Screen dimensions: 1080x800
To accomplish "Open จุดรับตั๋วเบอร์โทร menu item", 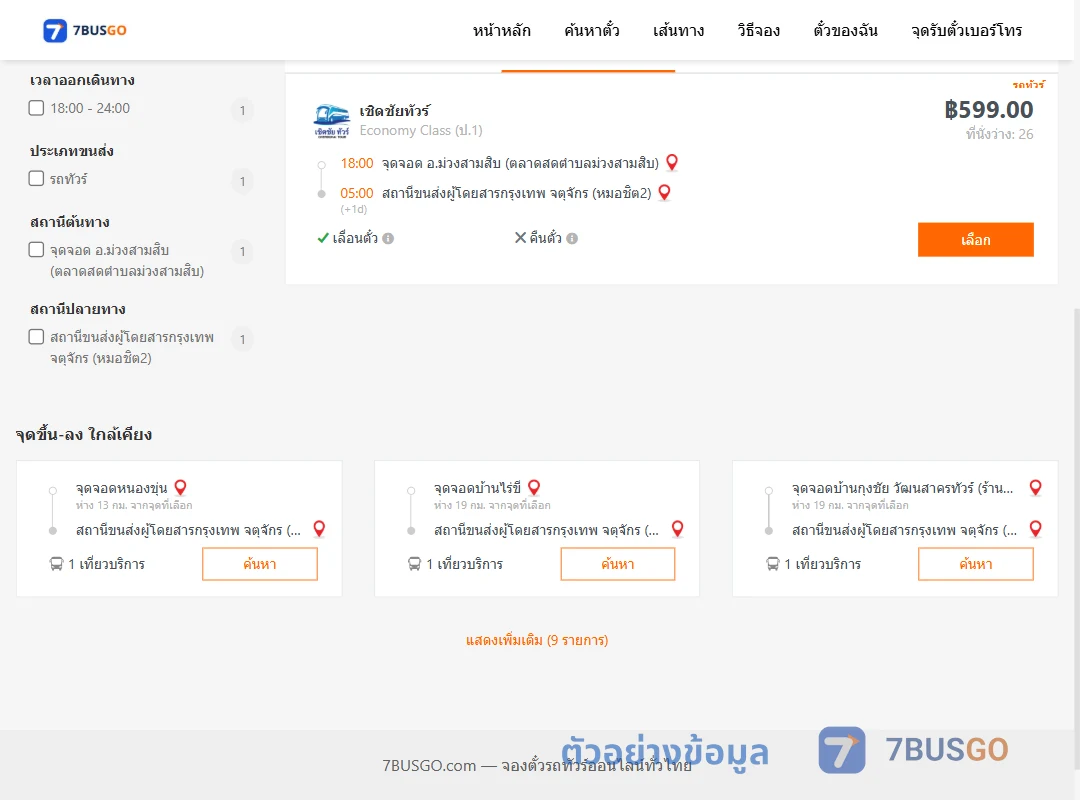I will coord(966,30).
